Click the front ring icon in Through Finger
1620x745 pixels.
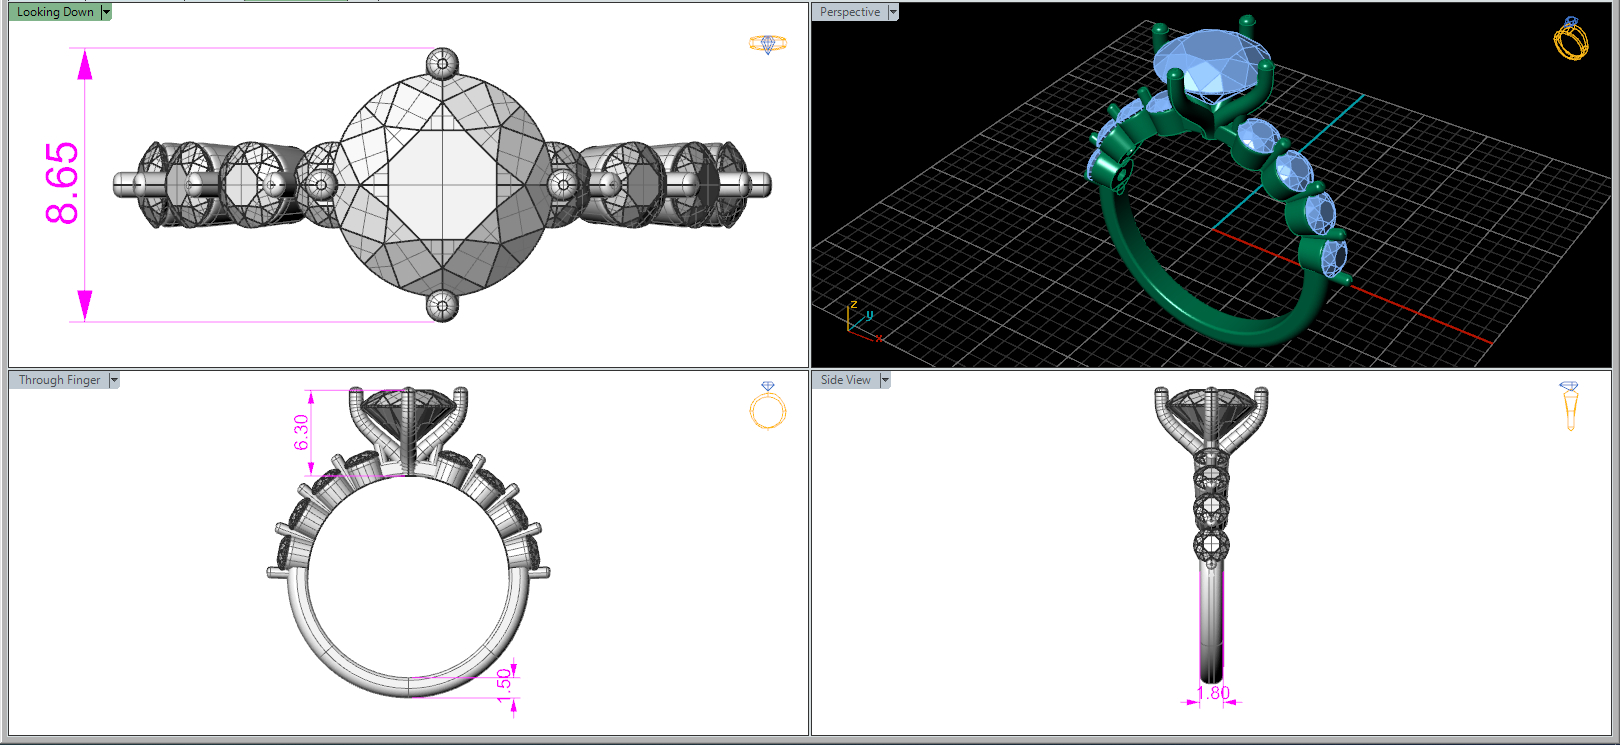(768, 405)
